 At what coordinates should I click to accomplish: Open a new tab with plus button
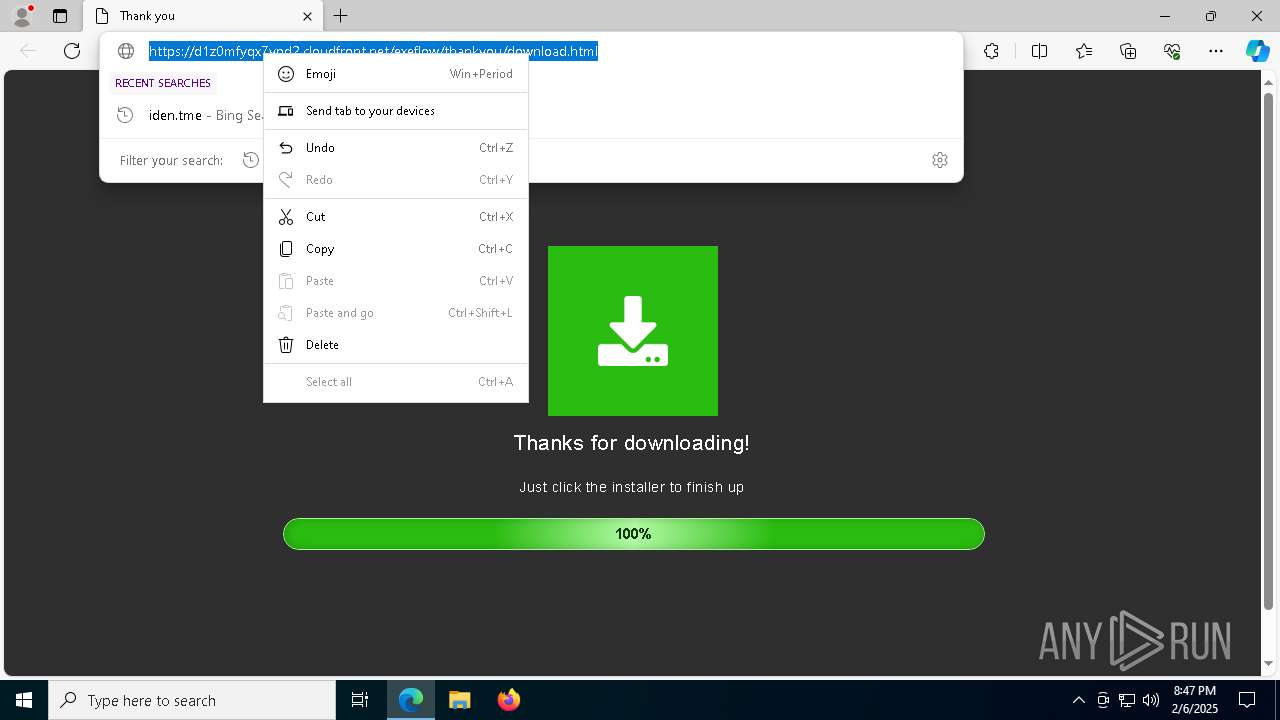click(341, 16)
